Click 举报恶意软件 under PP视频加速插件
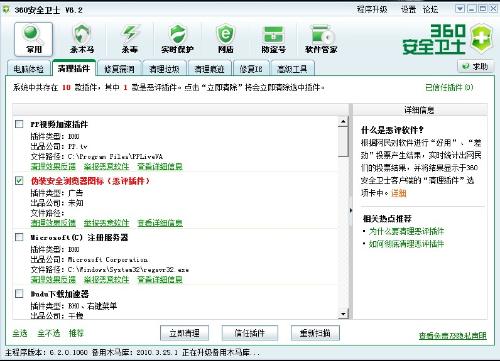 [106, 166]
